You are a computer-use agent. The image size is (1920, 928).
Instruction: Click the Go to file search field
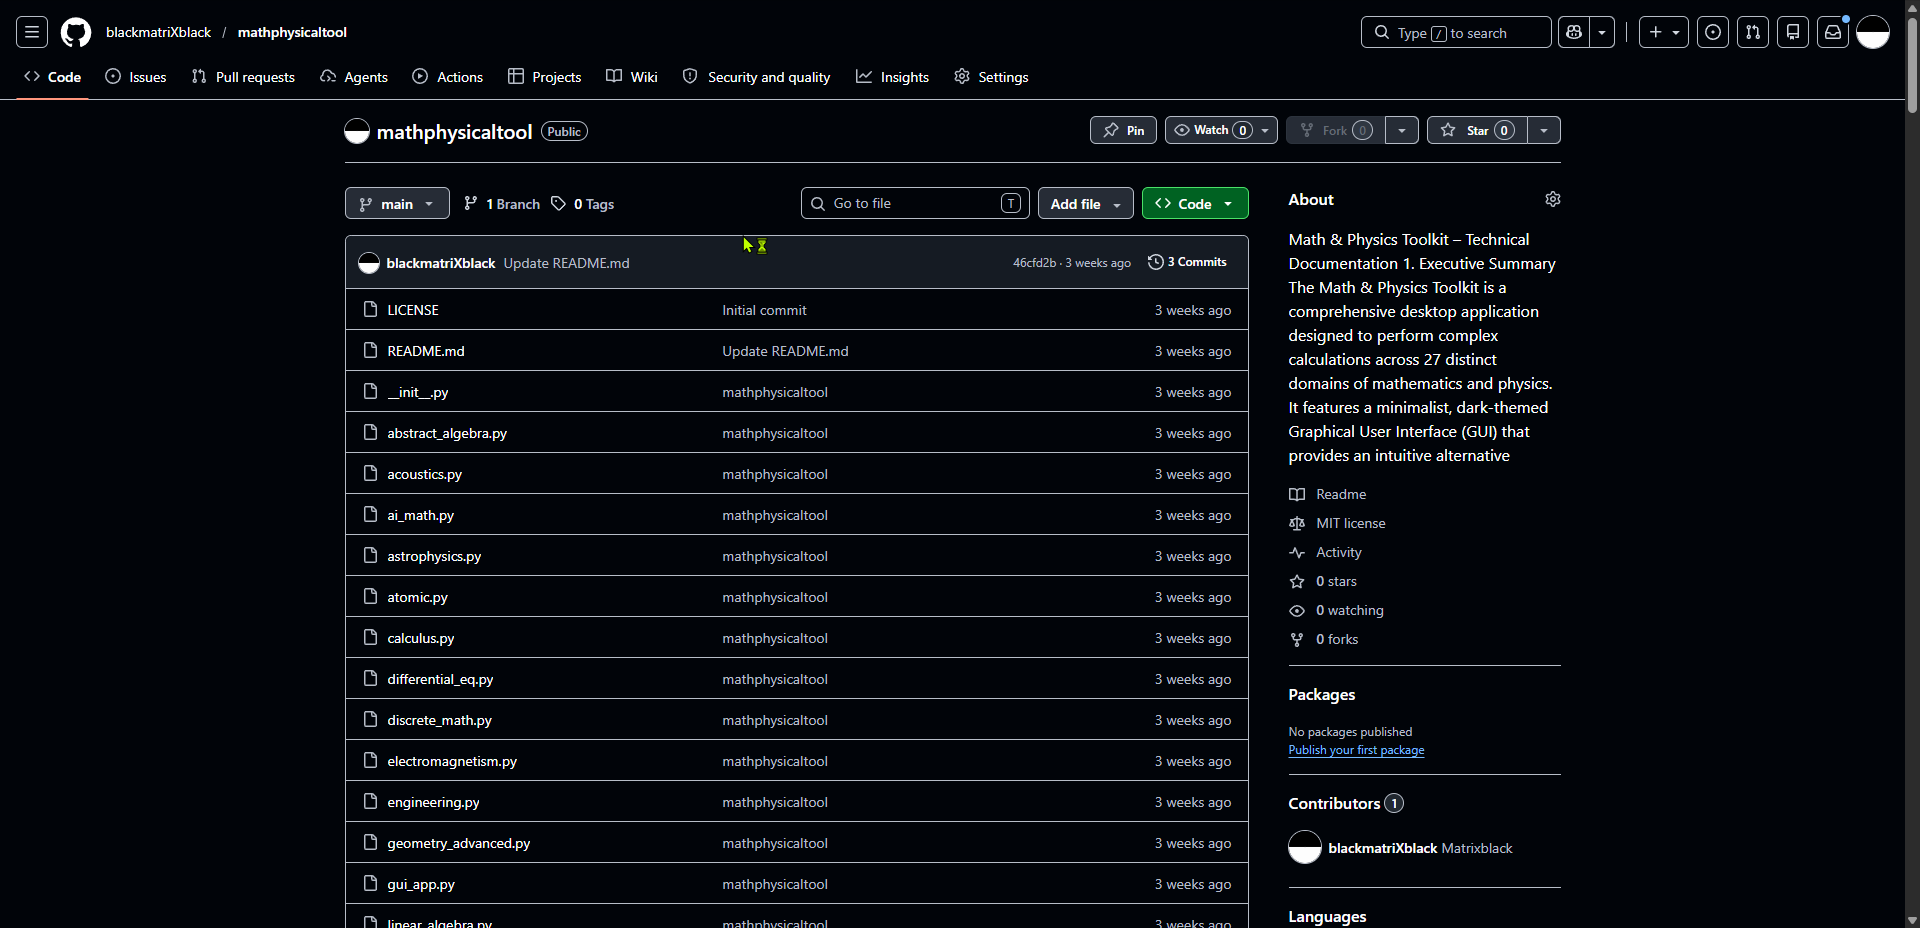915,203
